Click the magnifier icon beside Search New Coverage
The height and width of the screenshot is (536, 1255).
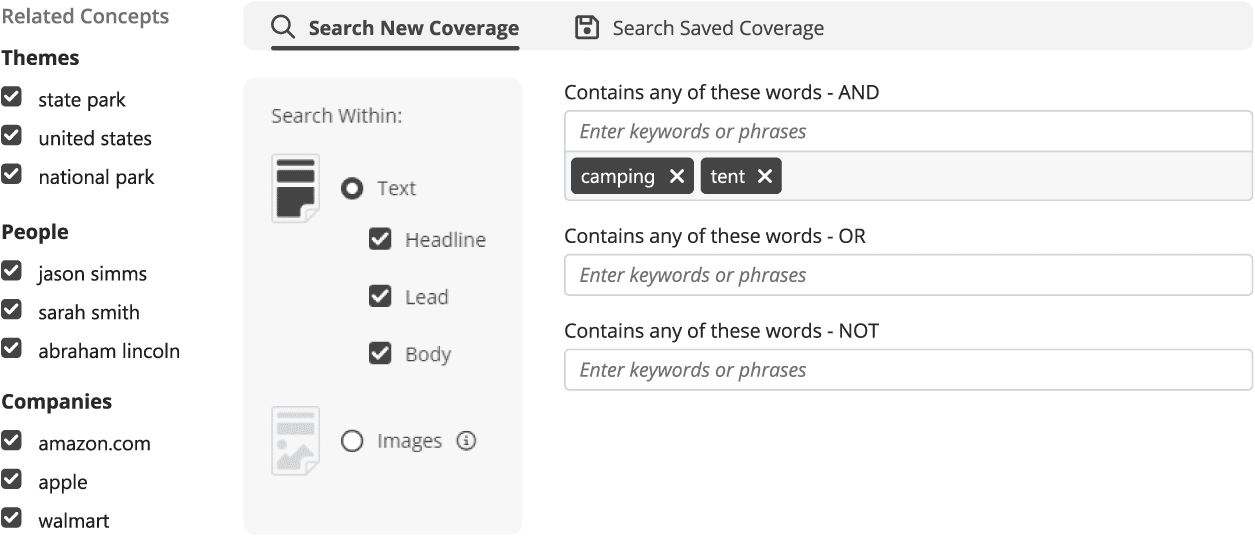click(x=284, y=27)
